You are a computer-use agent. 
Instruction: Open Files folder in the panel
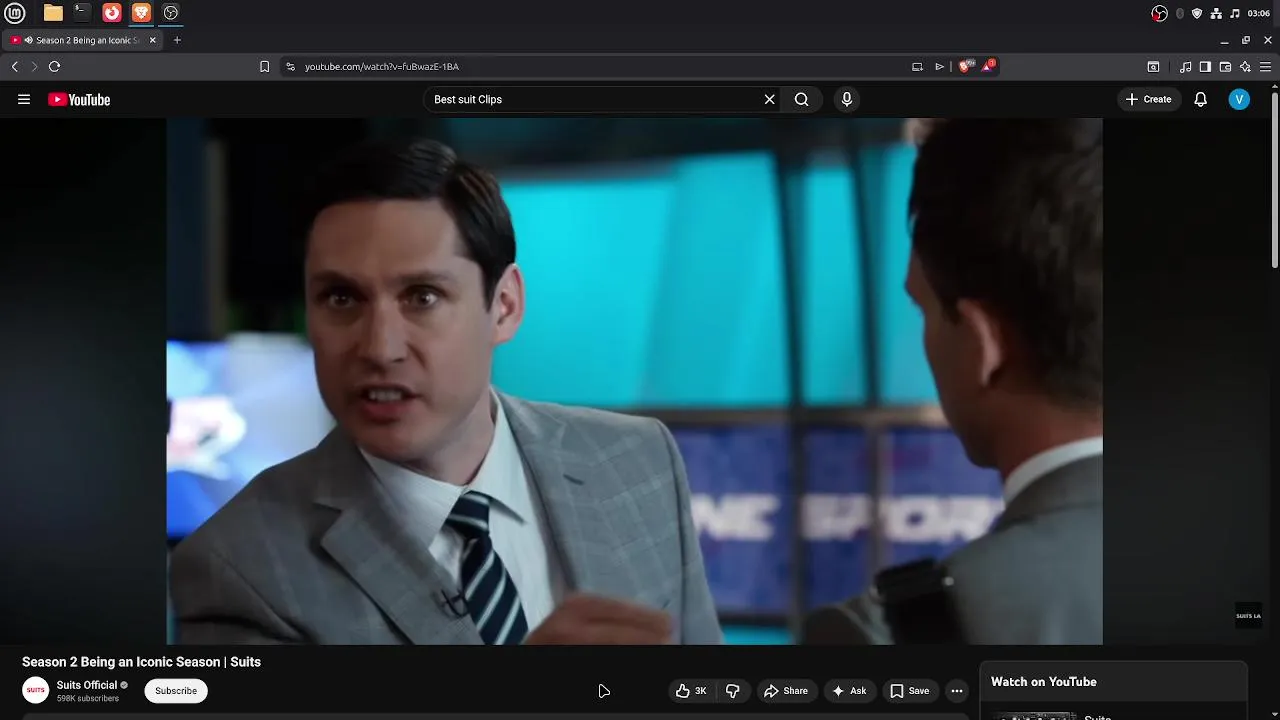tap(53, 13)
